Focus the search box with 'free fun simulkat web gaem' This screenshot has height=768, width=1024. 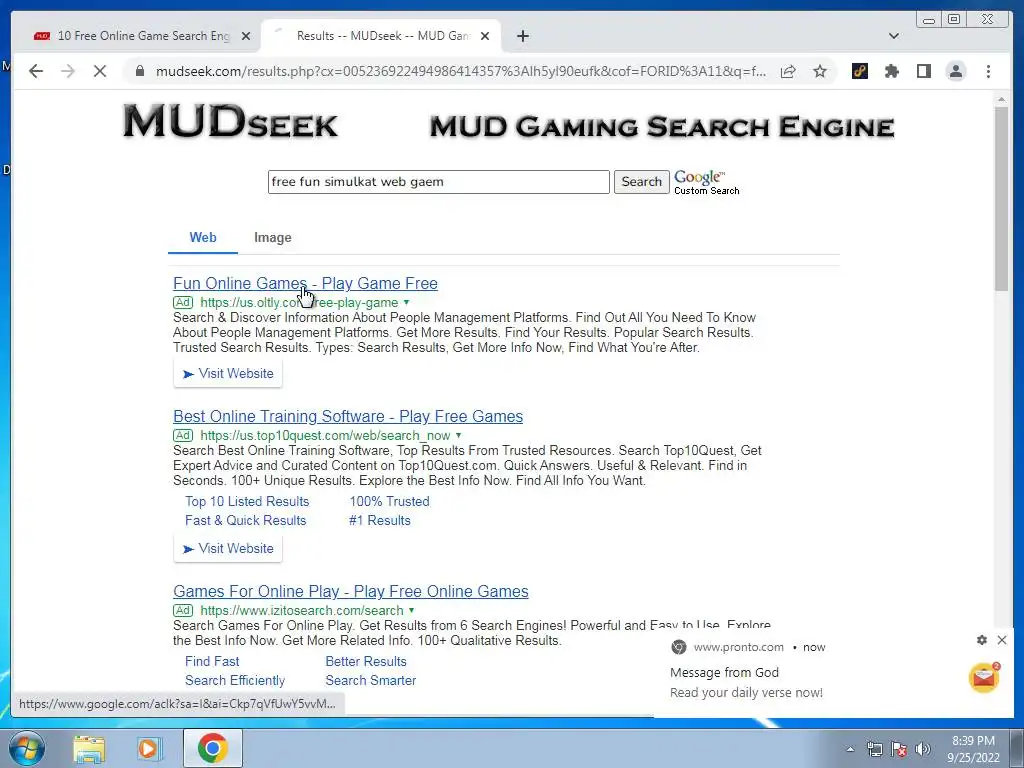[438, 182]
